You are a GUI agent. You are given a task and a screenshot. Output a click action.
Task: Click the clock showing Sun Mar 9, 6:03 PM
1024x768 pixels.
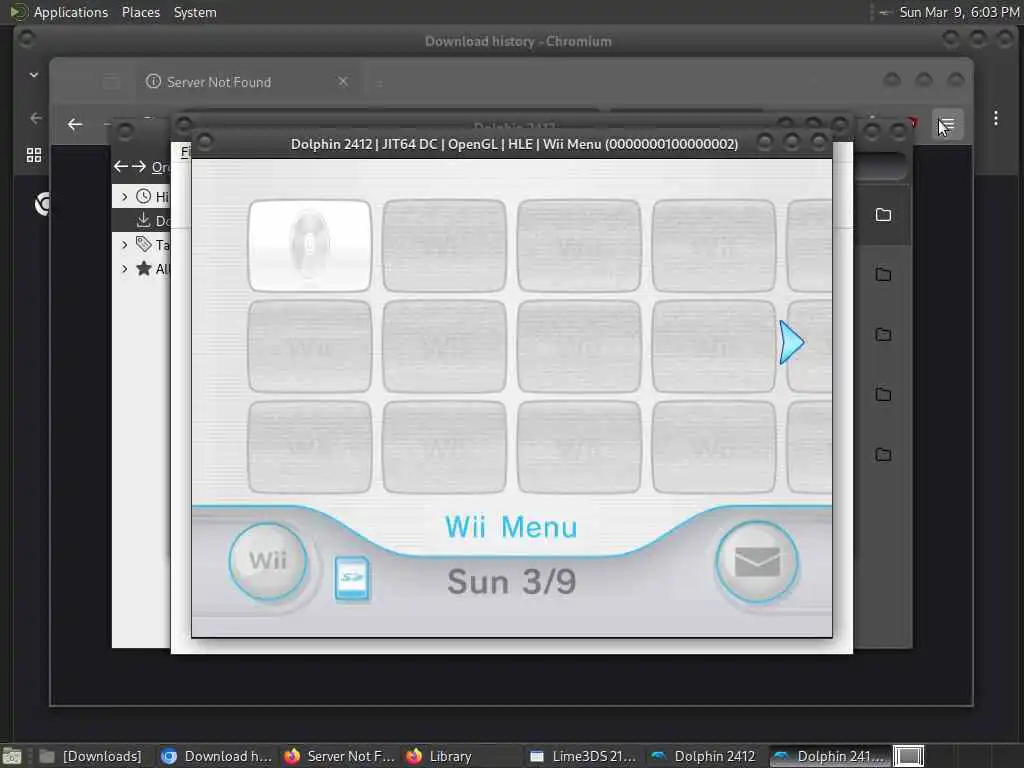click(x=959, y=12)
